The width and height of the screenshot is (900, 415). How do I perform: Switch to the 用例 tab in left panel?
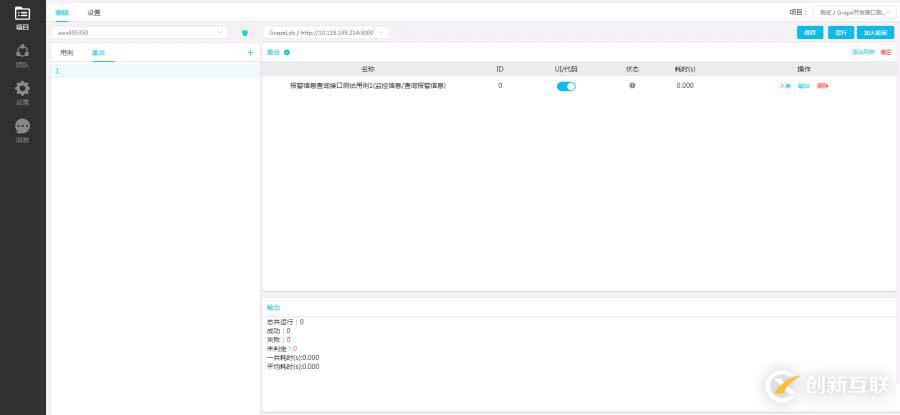67,52
